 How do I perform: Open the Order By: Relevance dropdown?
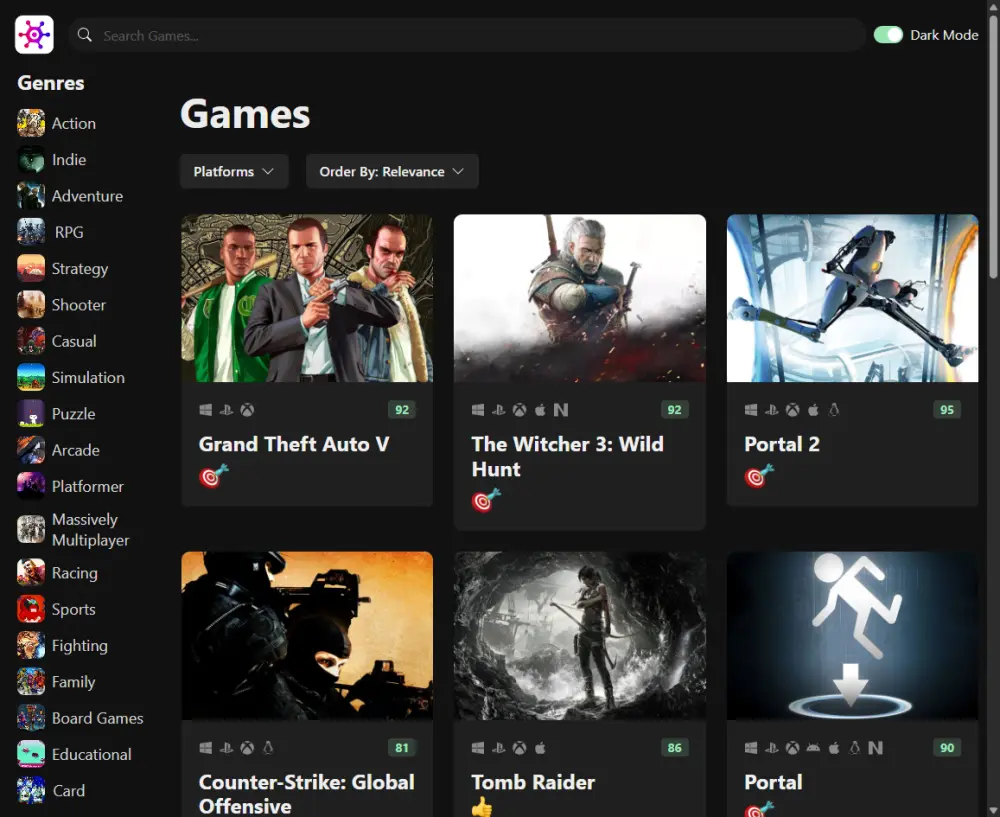[x=392, y=172]
